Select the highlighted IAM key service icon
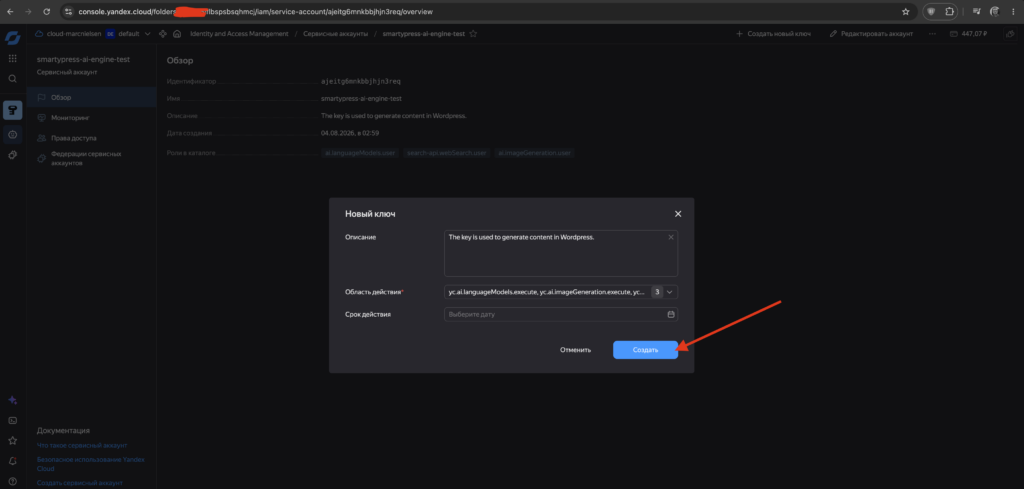1024x489 pixels. coord(12,110)
